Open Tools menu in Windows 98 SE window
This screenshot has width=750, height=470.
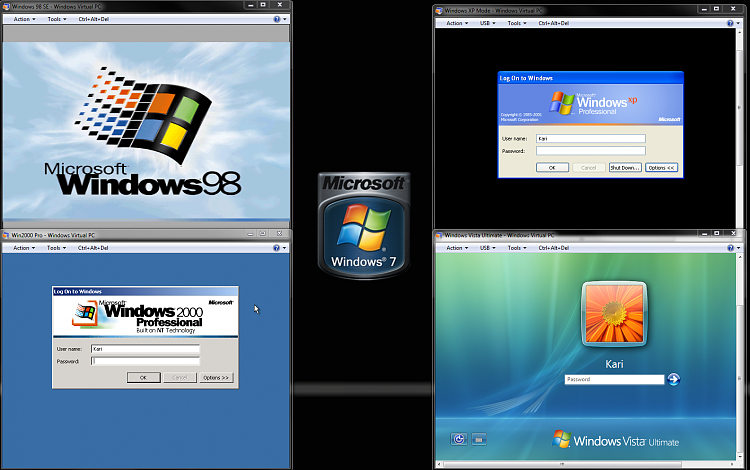[57, 19]
